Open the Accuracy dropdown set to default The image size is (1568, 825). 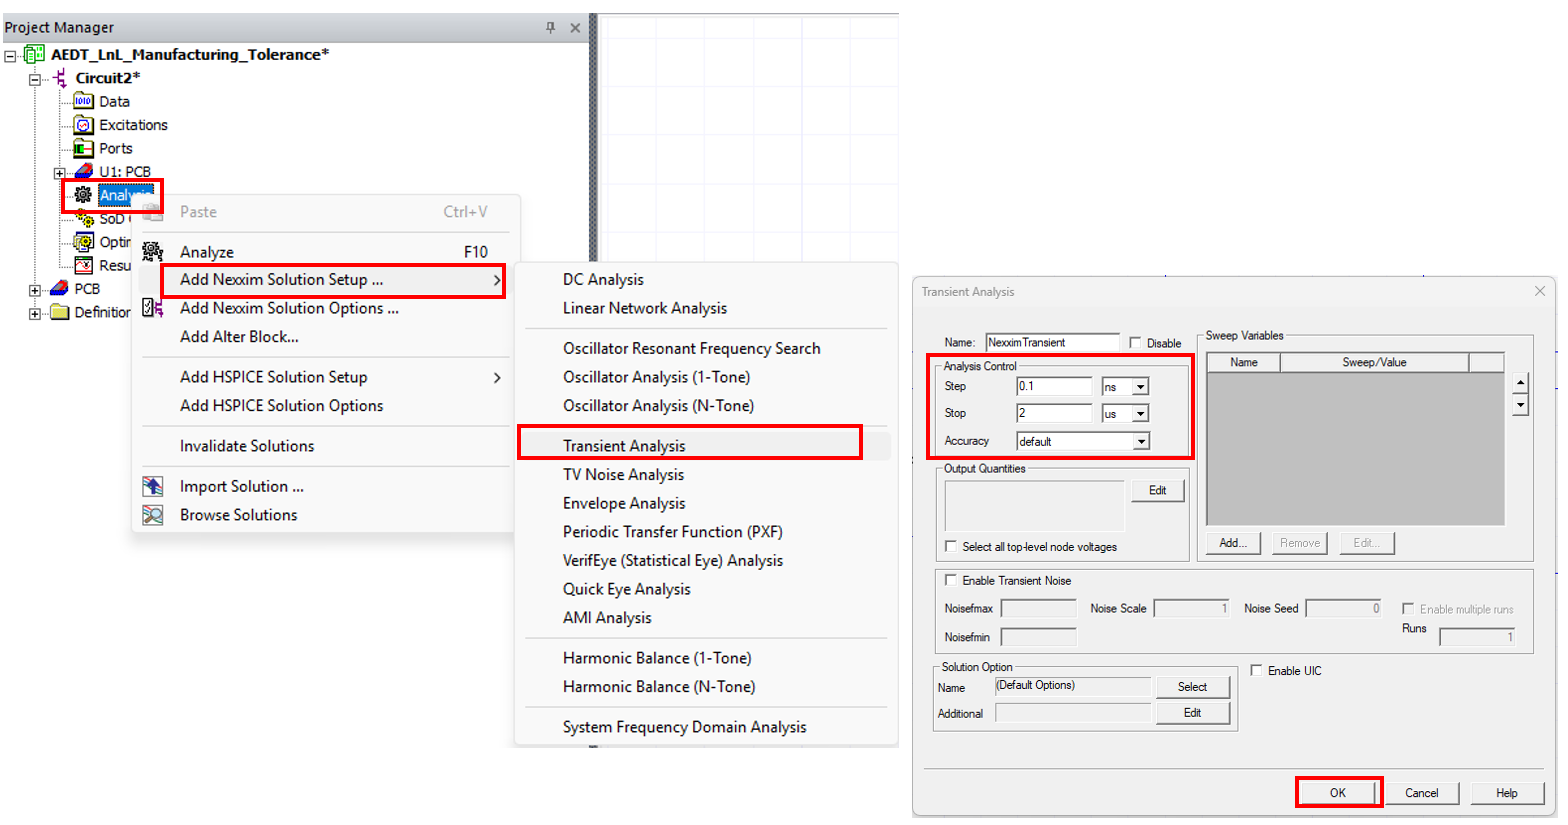point(1083,441)
